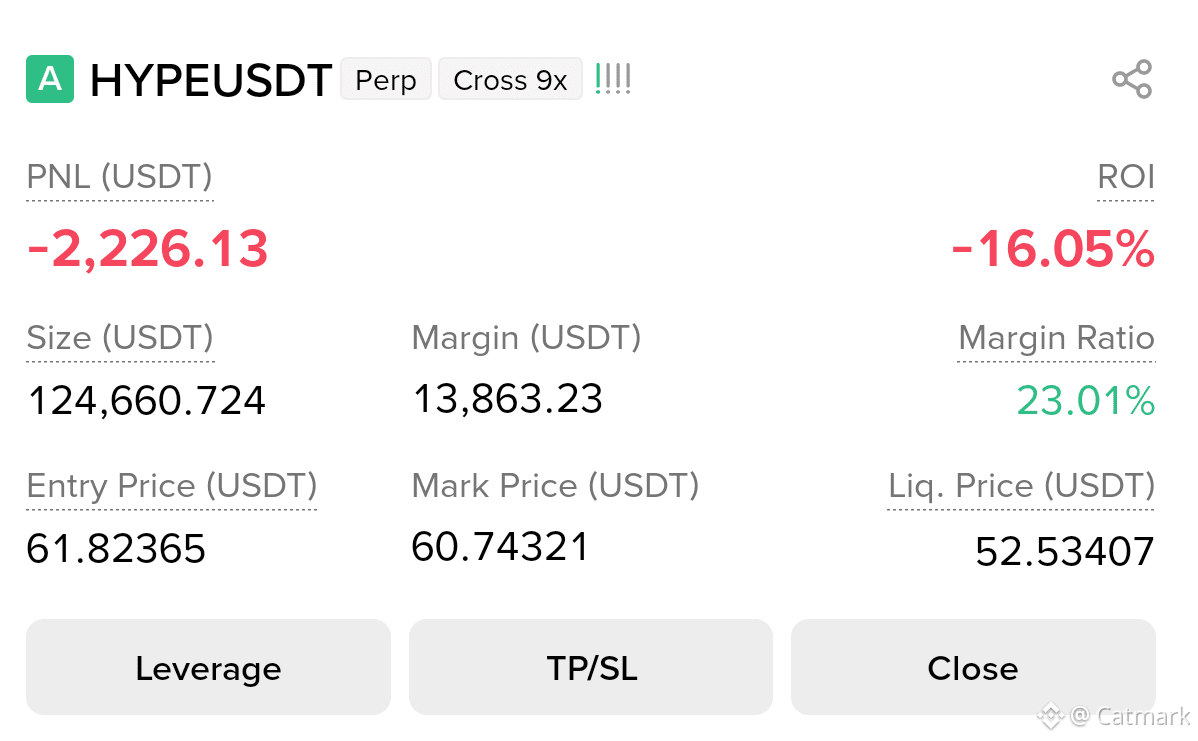Open the TP/SL settings button

click(591, 667)
